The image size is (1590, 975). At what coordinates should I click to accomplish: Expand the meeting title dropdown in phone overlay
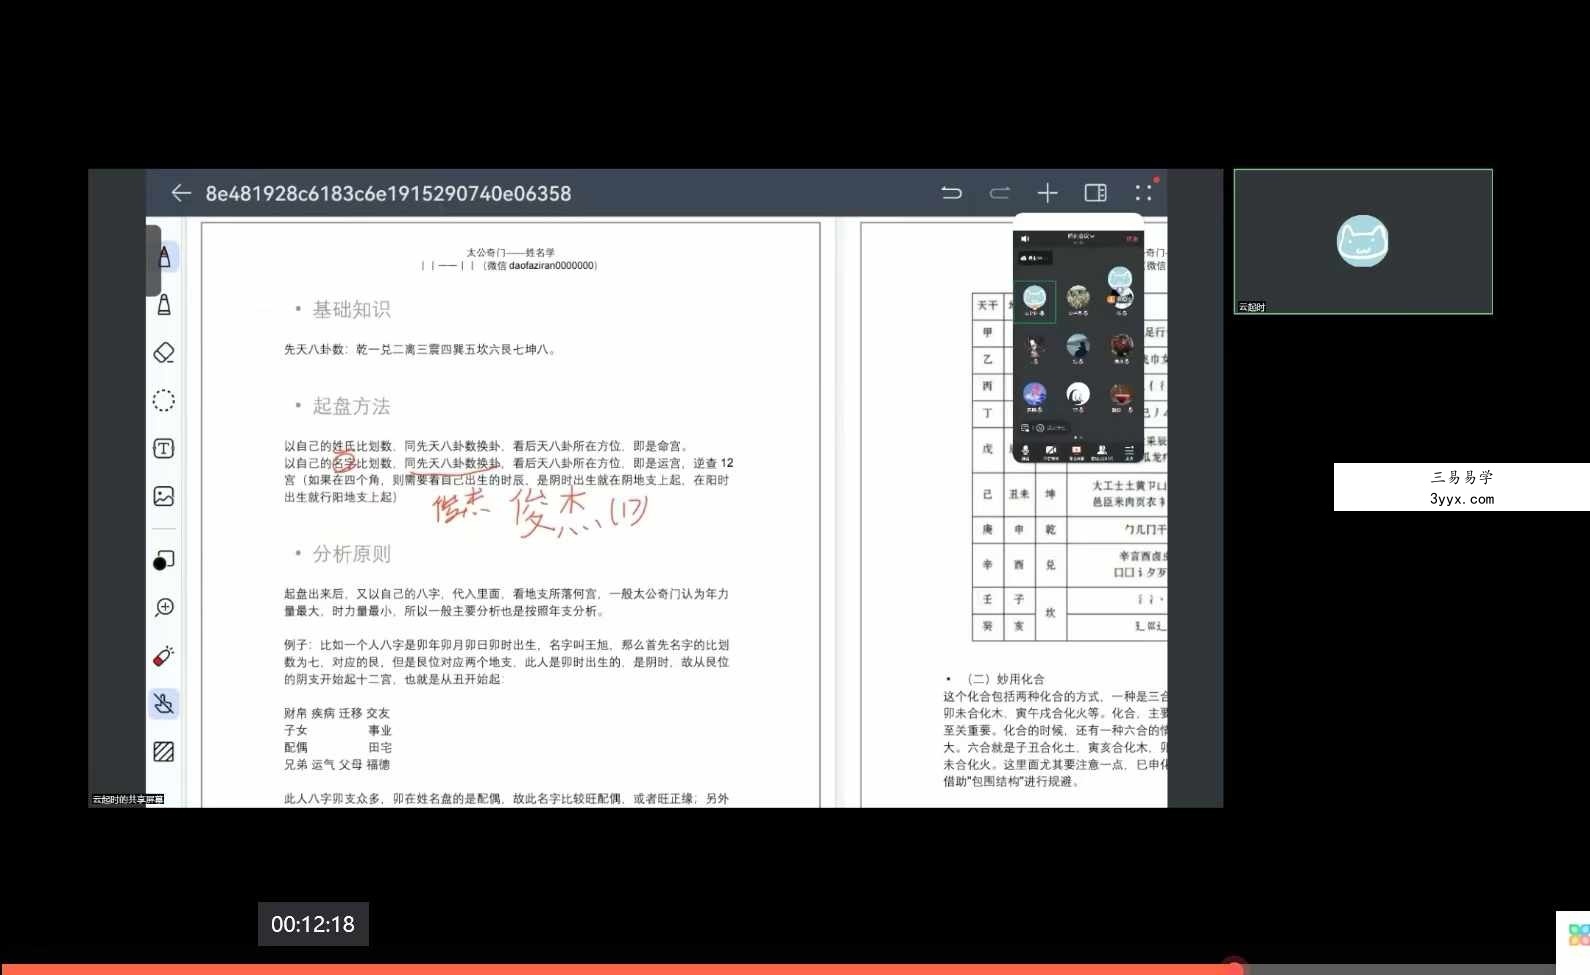[1080, 237]
